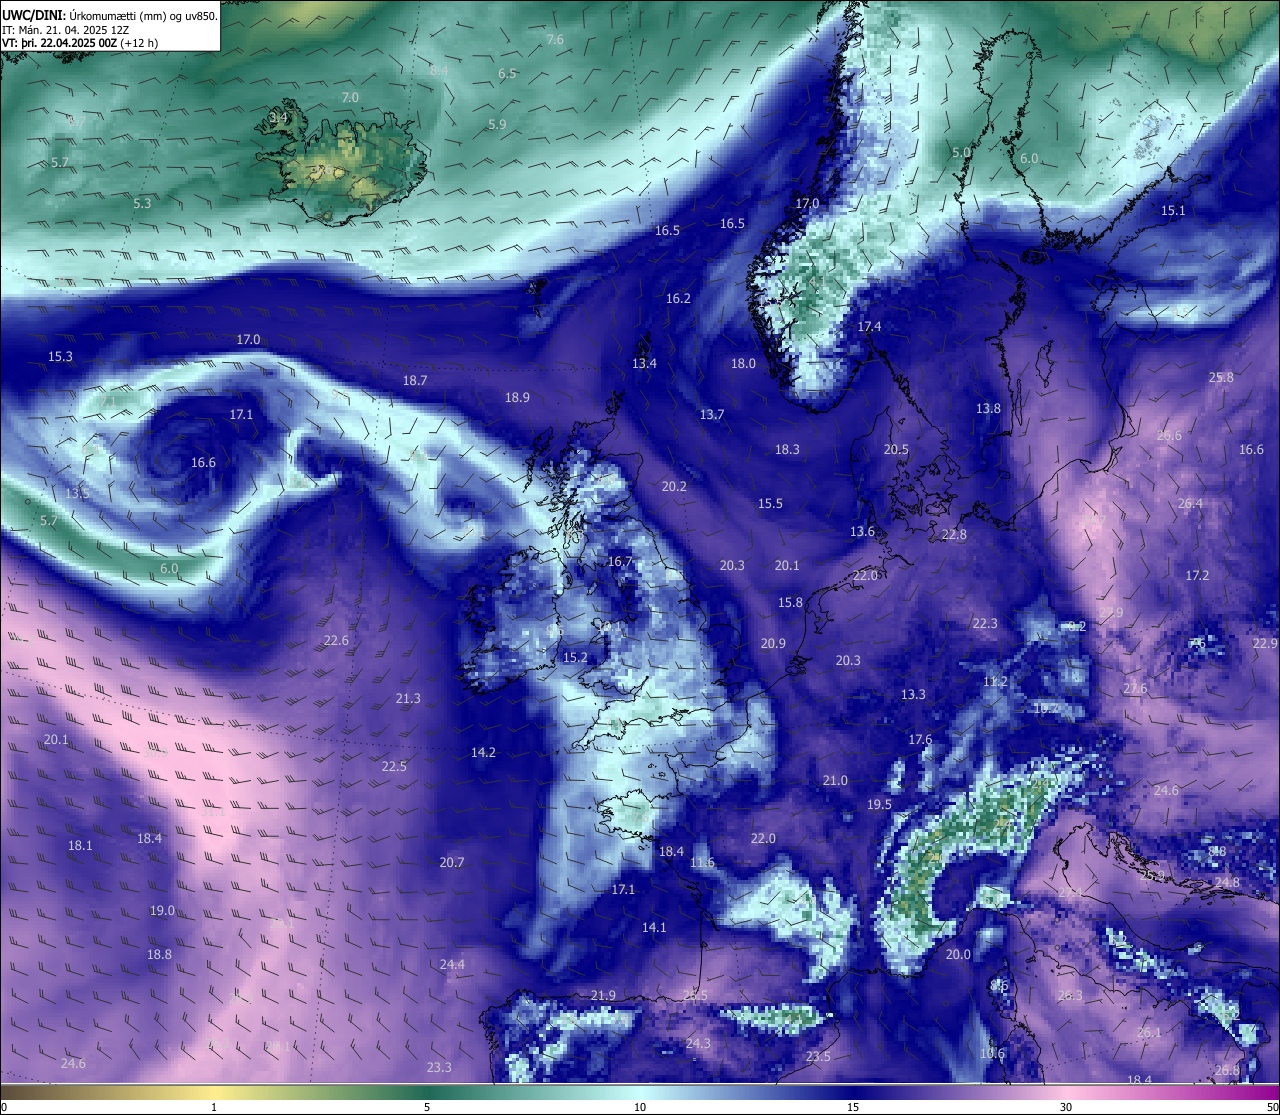Click the map value 15.3

click(60, 356)
